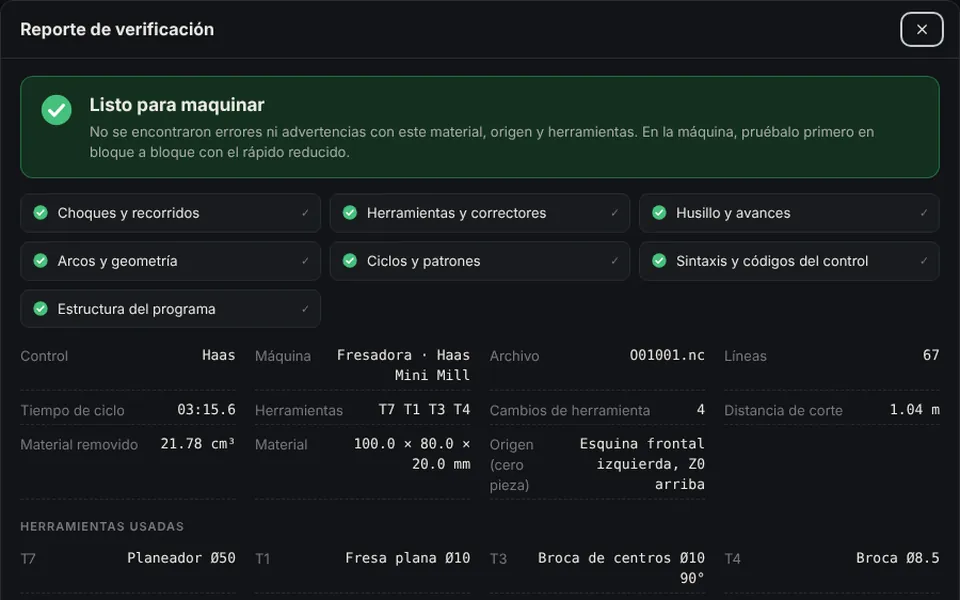
Task: Expand the Herramientas y correctores row chevron
Action: pyautogui.click(x=614, y=213)
